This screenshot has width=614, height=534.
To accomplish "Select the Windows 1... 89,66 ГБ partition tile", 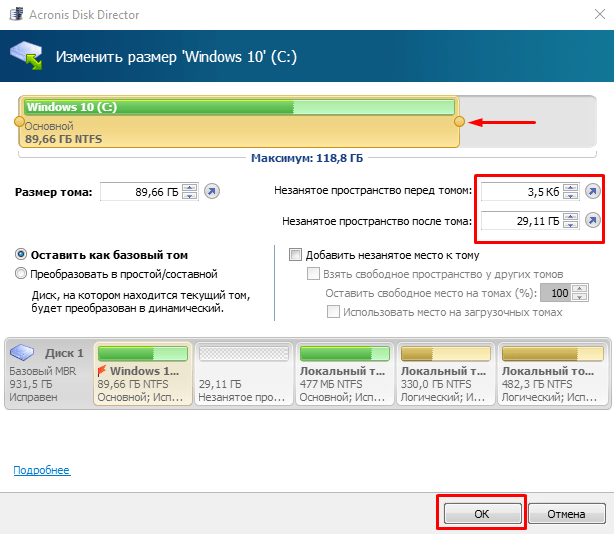I will (x=143, y=373).
